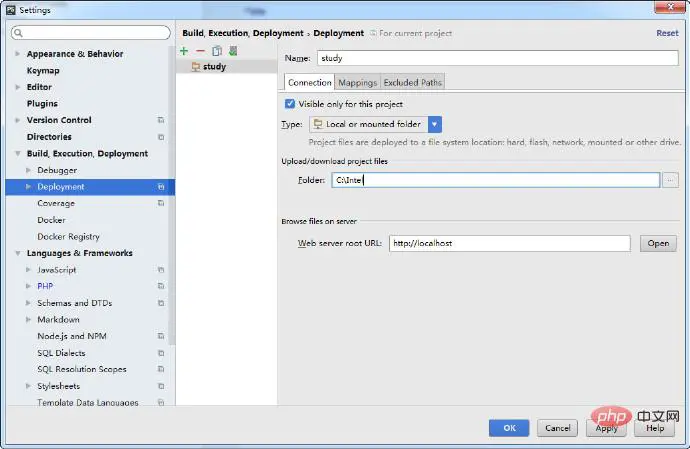
Task: Select the Docker Registry settings item
Action: 68,237
